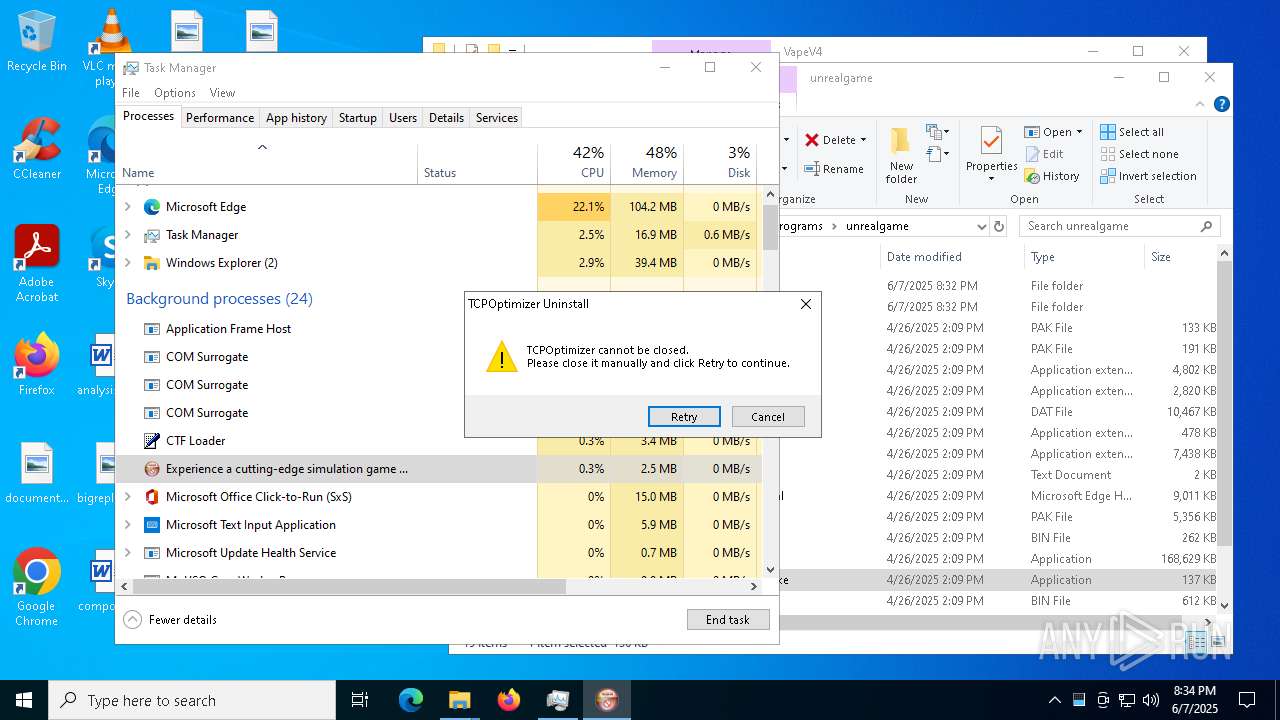Create a New folder in Explorer
Screen dimensions: 1280x720
tap(901, 156)
